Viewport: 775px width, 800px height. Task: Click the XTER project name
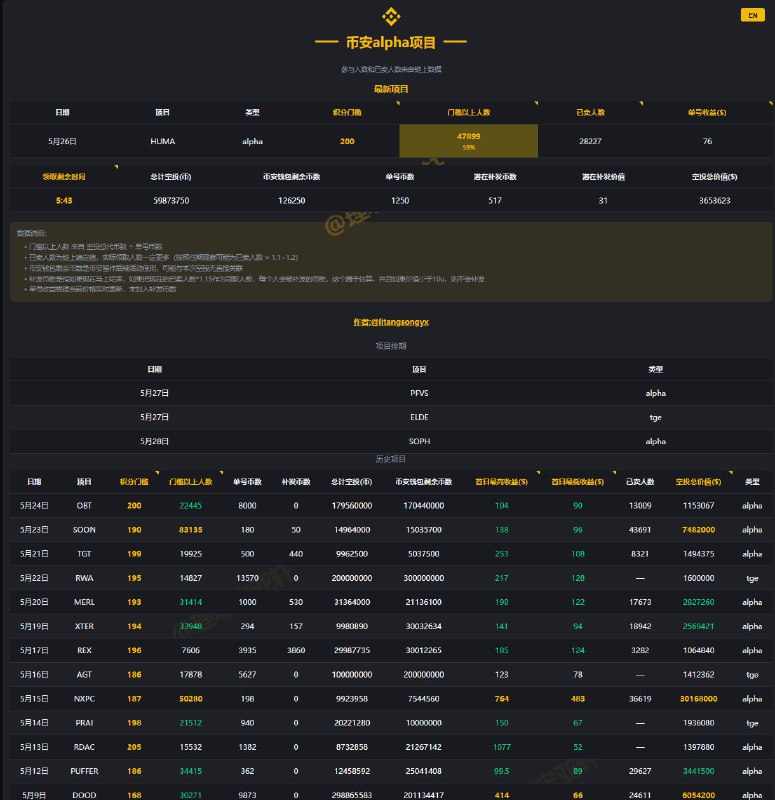(x=84, y=627)
